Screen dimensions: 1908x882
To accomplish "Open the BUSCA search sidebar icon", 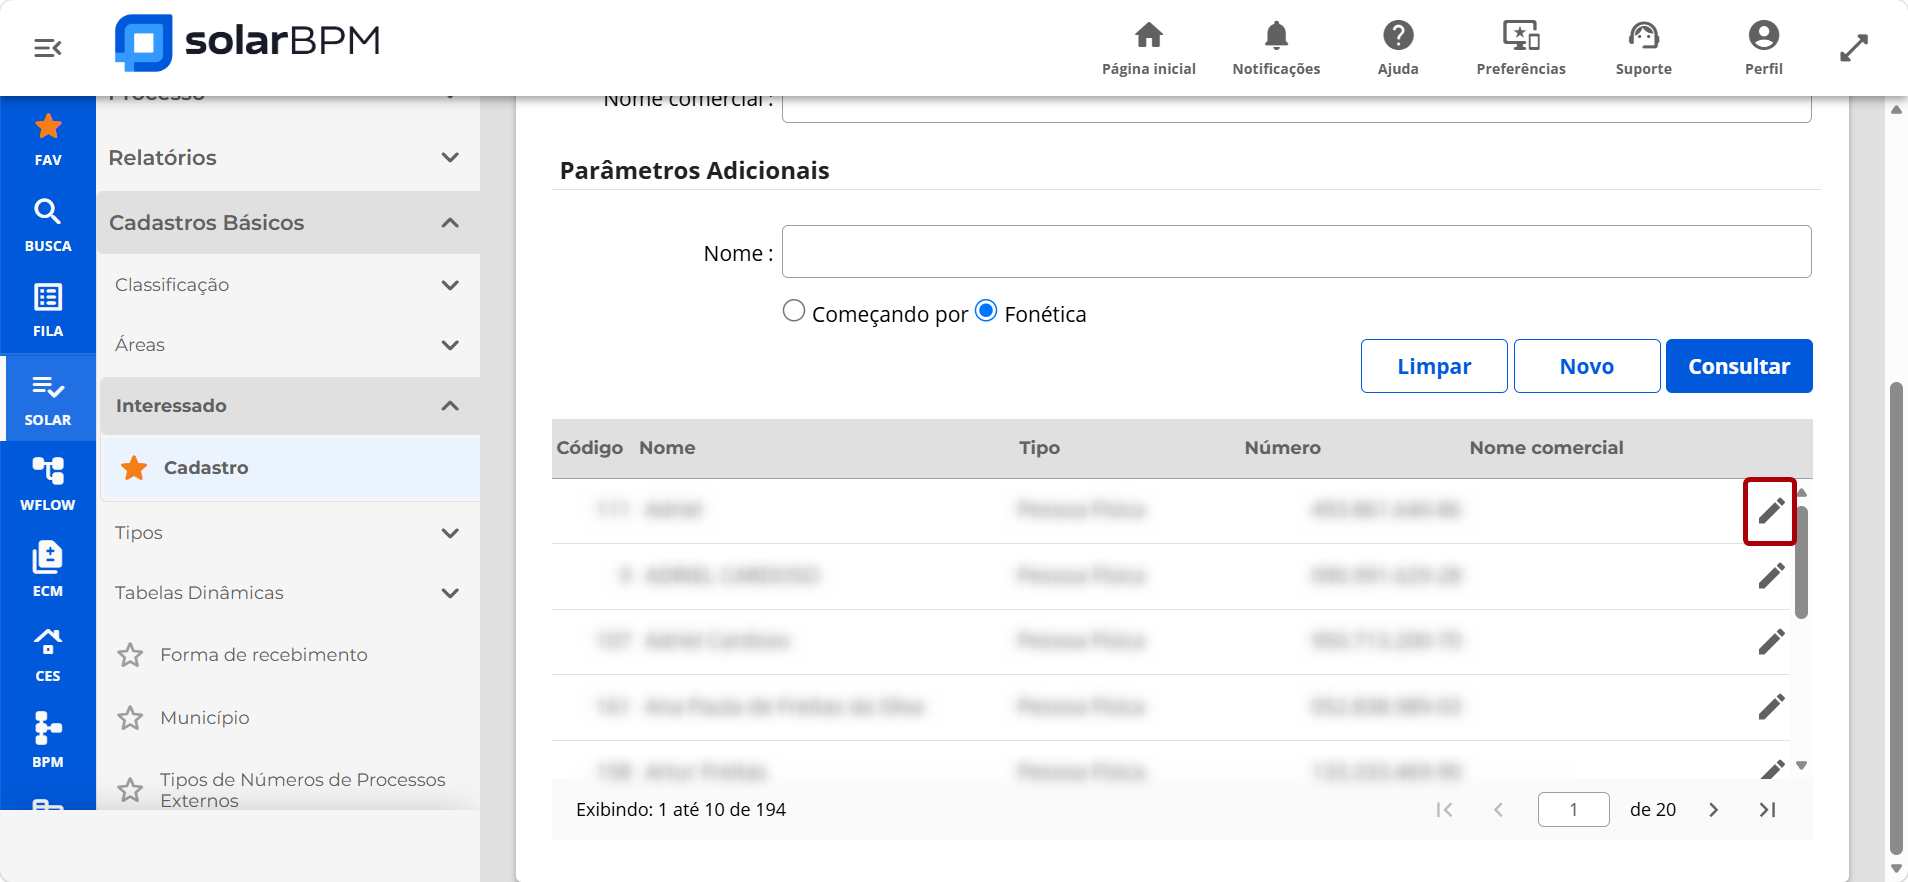I will coord(48,225).
